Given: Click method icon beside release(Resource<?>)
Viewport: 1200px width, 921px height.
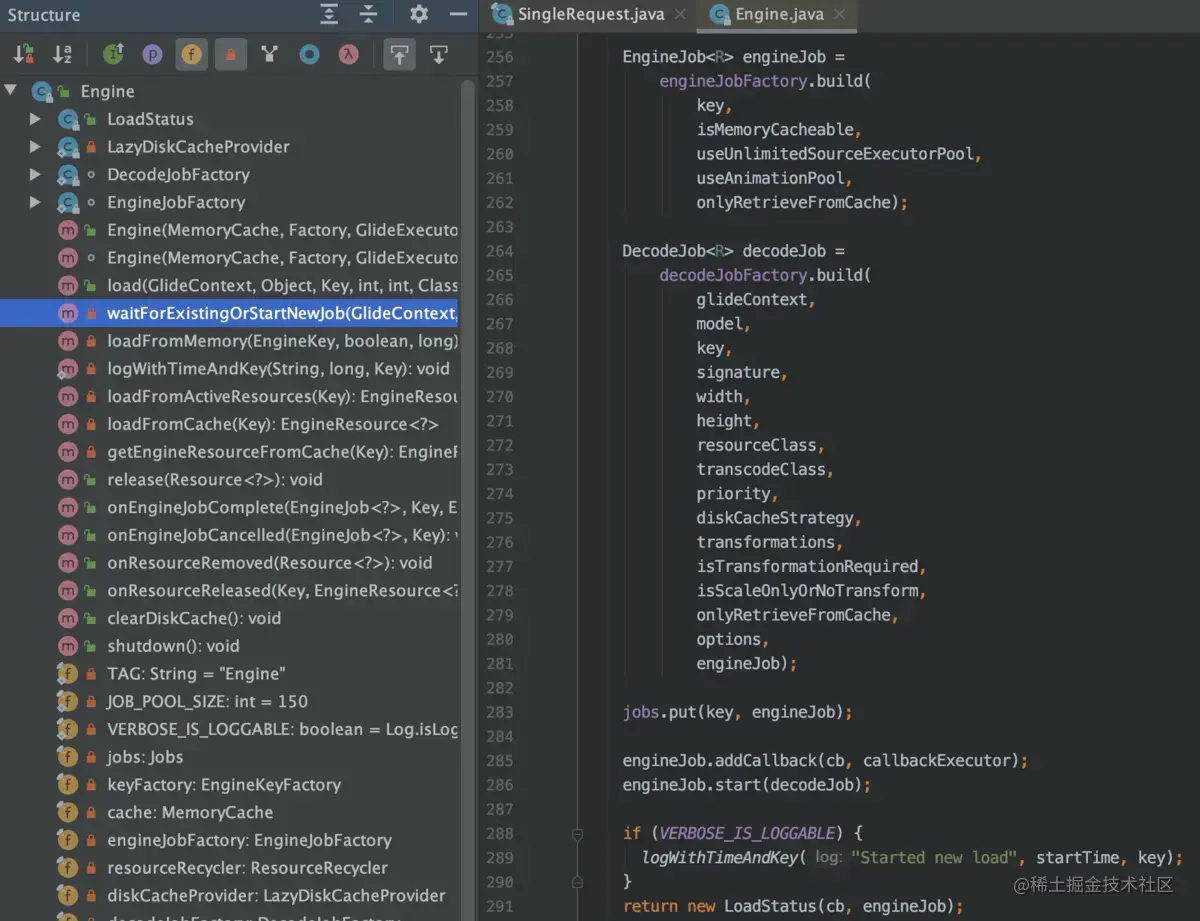Looking at the screenshot, I should coord(67,480).
